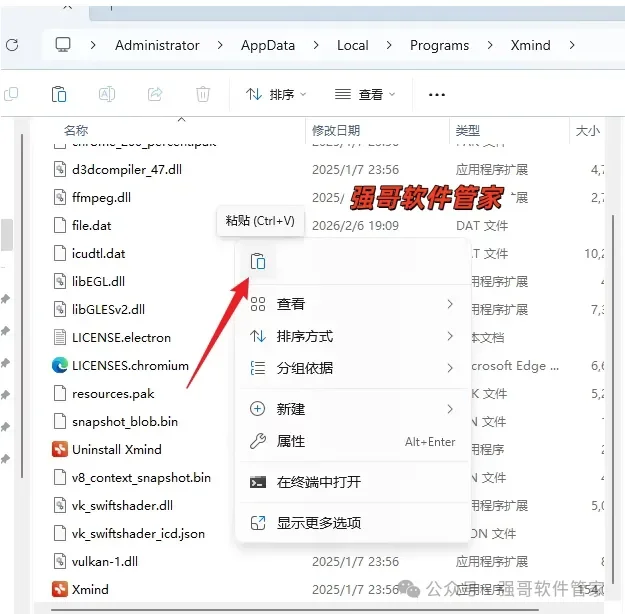
Task: Click the libEGL.dll file icon
Action: (x=60, y=281)
